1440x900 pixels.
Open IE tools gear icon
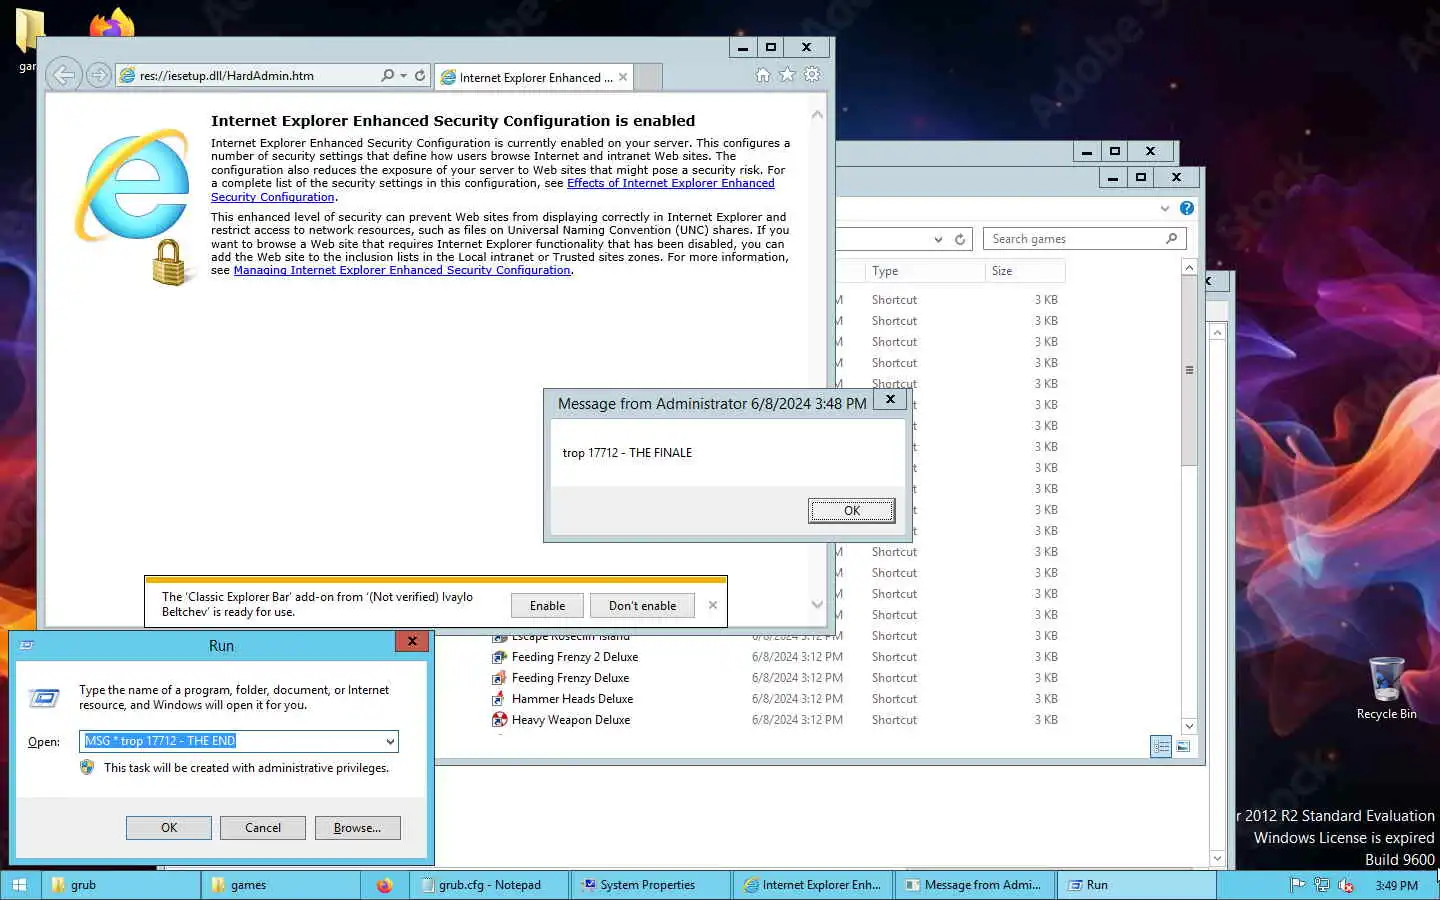tap(812, 75)
